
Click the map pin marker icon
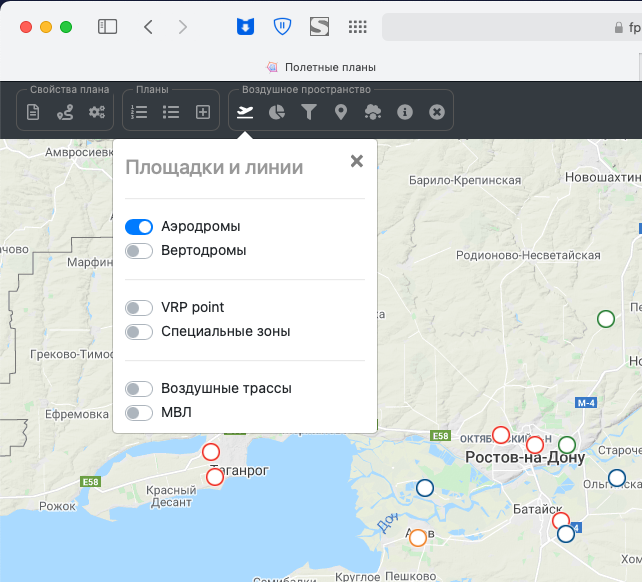coord(341,112)
